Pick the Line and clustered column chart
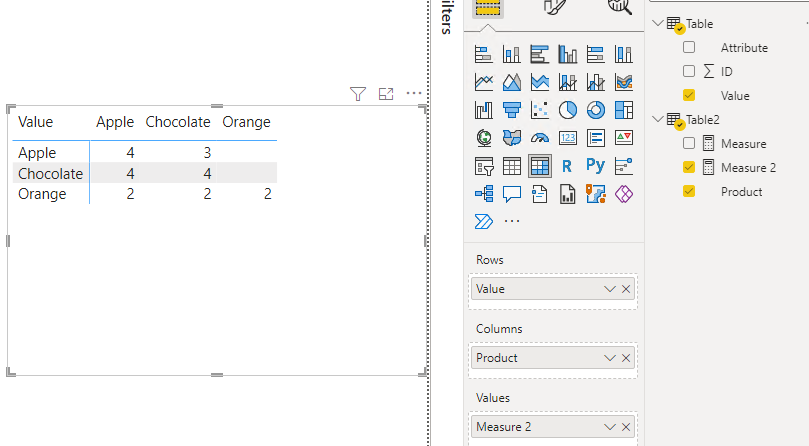Viewport: 809px width, 446px height. (595, 82)
